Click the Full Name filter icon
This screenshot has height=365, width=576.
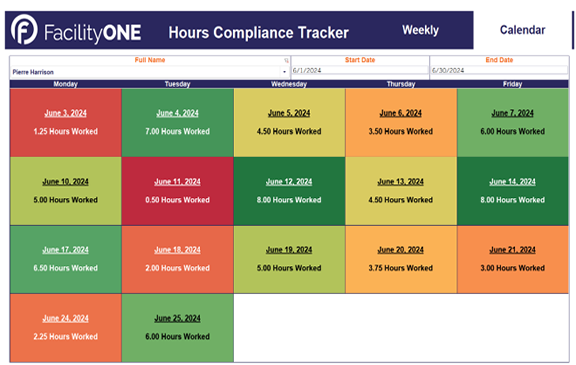[x=286, y=60]
